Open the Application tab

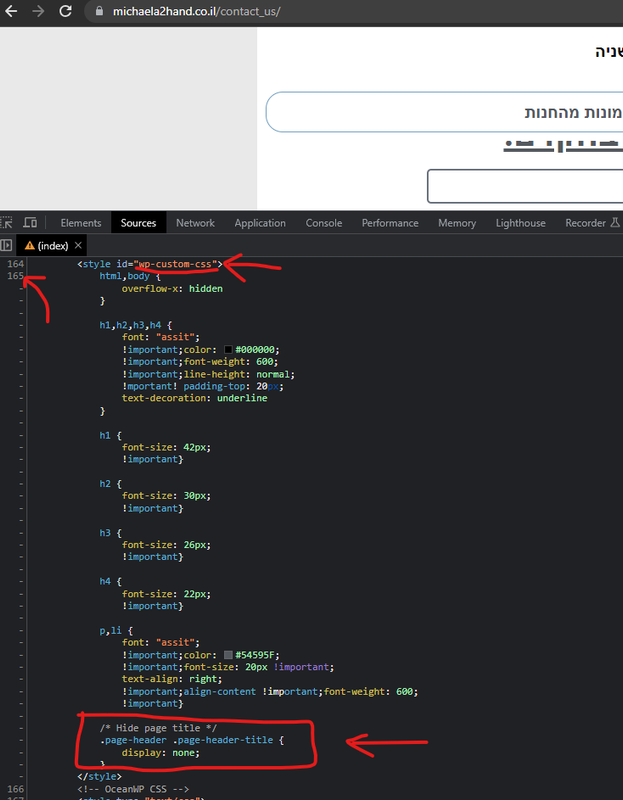tap(260, 223)
